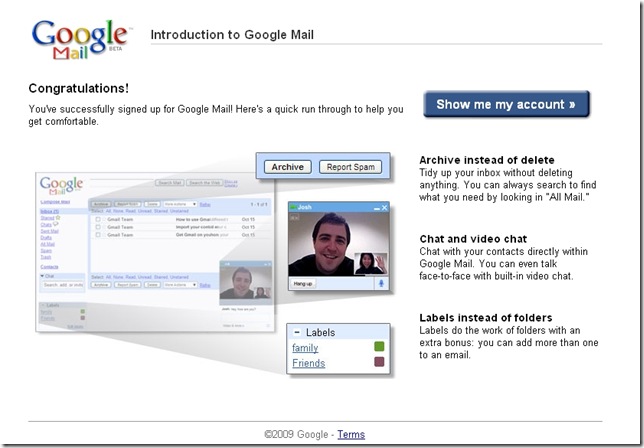This screenshot has width=644, height=448.
Task: Click the green color swatch beside family
Action: [379, 346]
